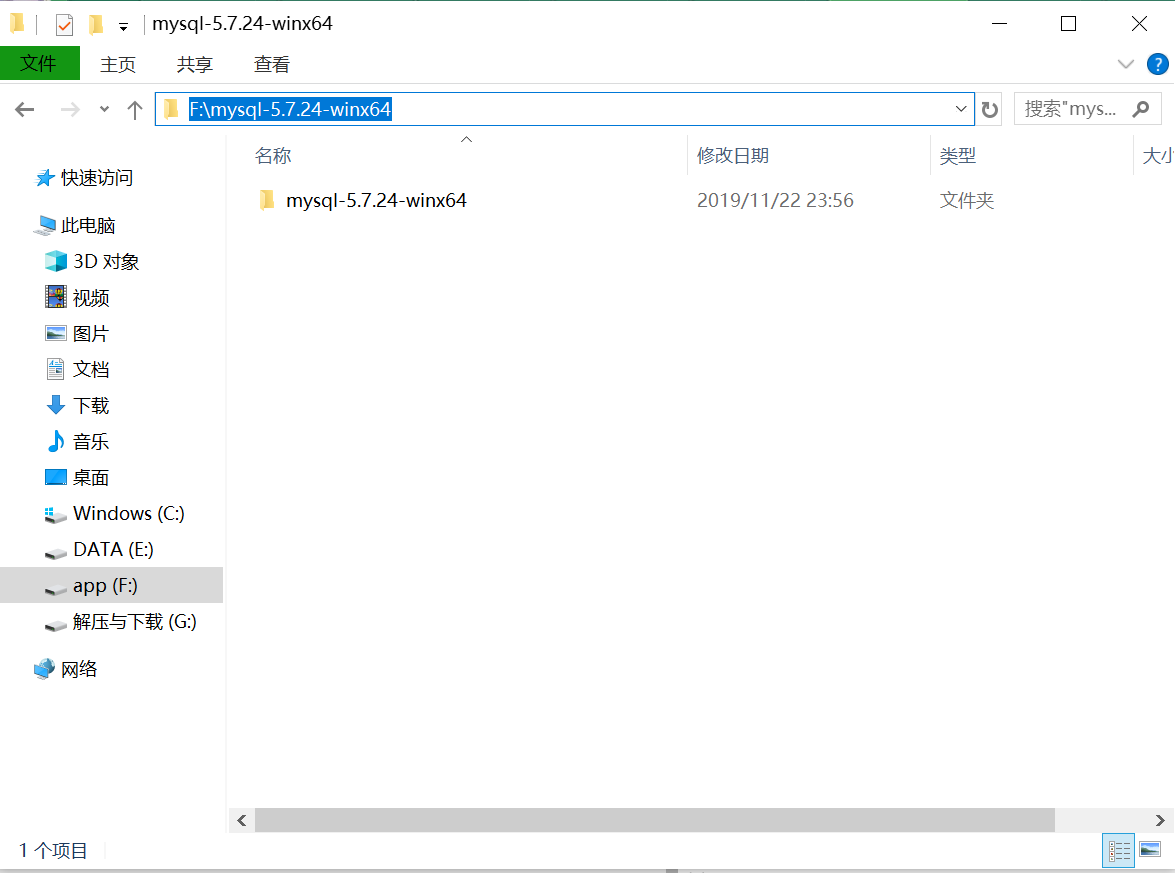The height and width of the screenshot is (873, 1175).
Task: Click the 2019/11/22 23:56 date cell
Action: [775, 201]
